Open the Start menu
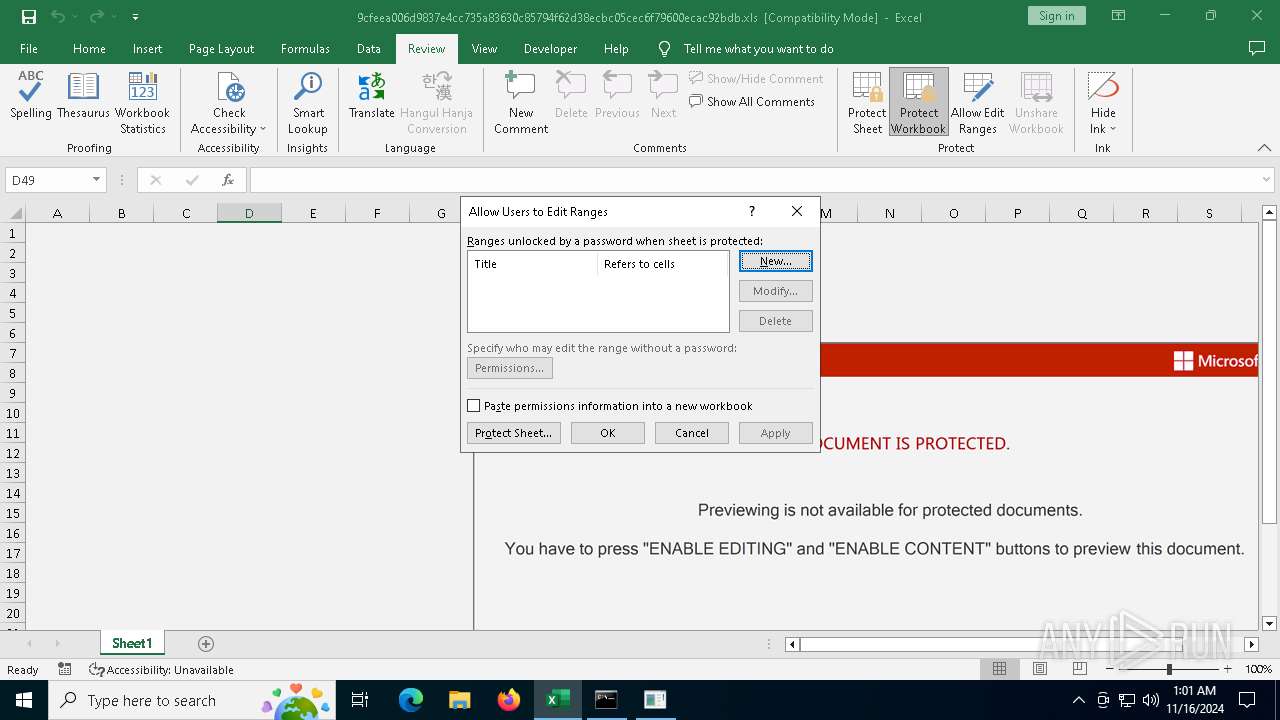The height and width of the screenshot is (720, 1280). tap(23, 700)
